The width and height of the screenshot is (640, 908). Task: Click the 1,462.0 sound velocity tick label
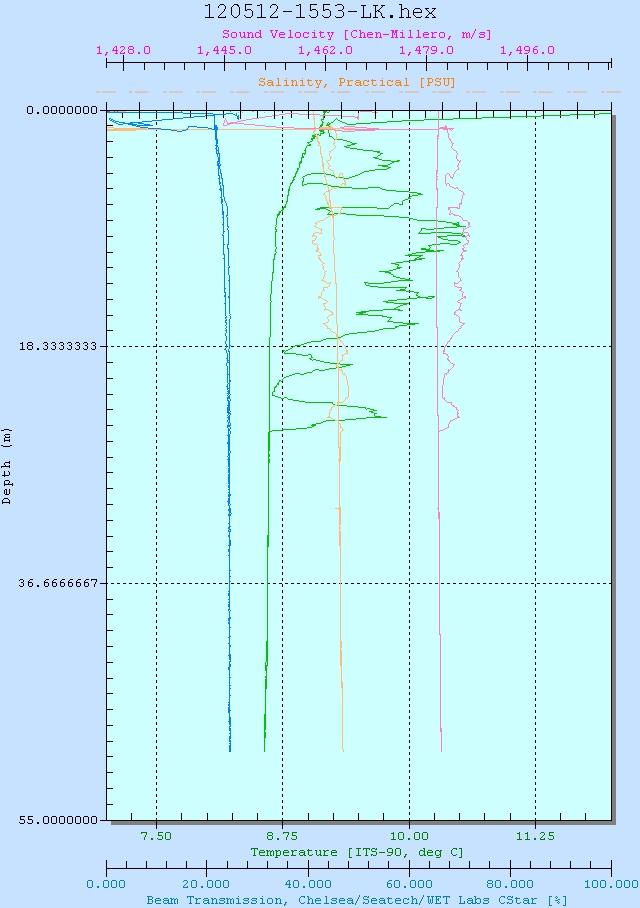pos(325,49)
